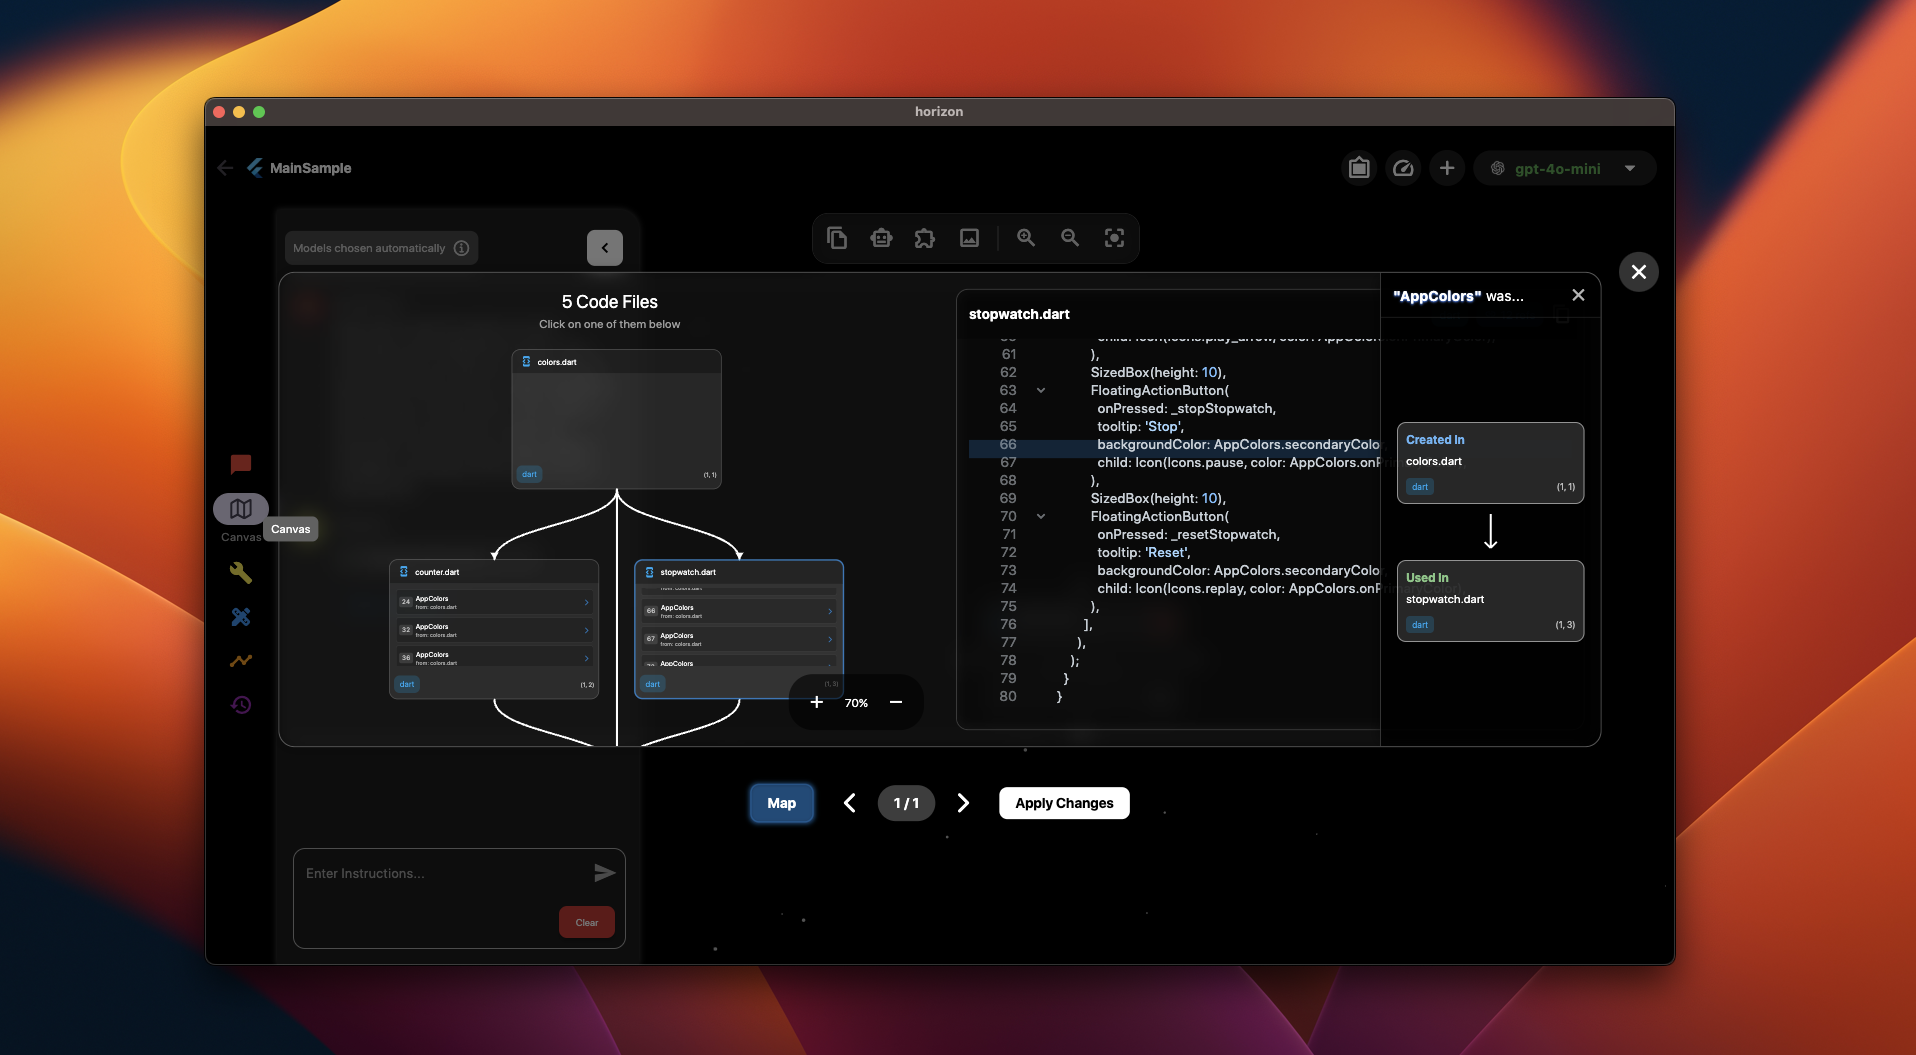Click the robot icon in the toolbar
Image resolution: width=1916 pixels, height=1055 pixels.
coord(881,238)
